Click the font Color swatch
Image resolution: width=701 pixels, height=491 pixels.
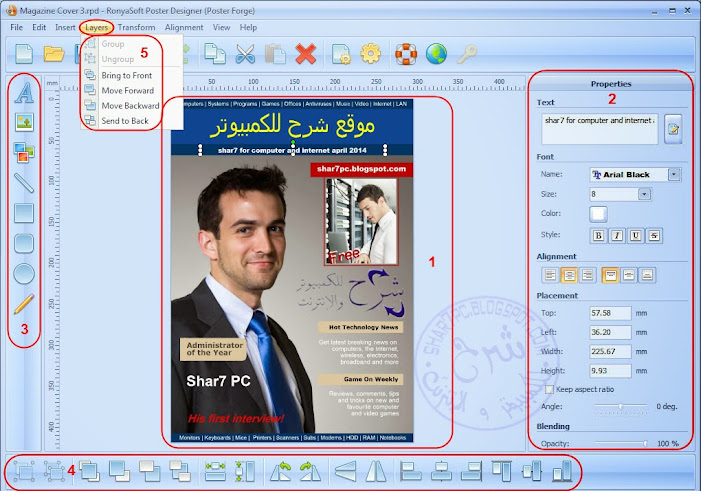click(x=599, y=214)
